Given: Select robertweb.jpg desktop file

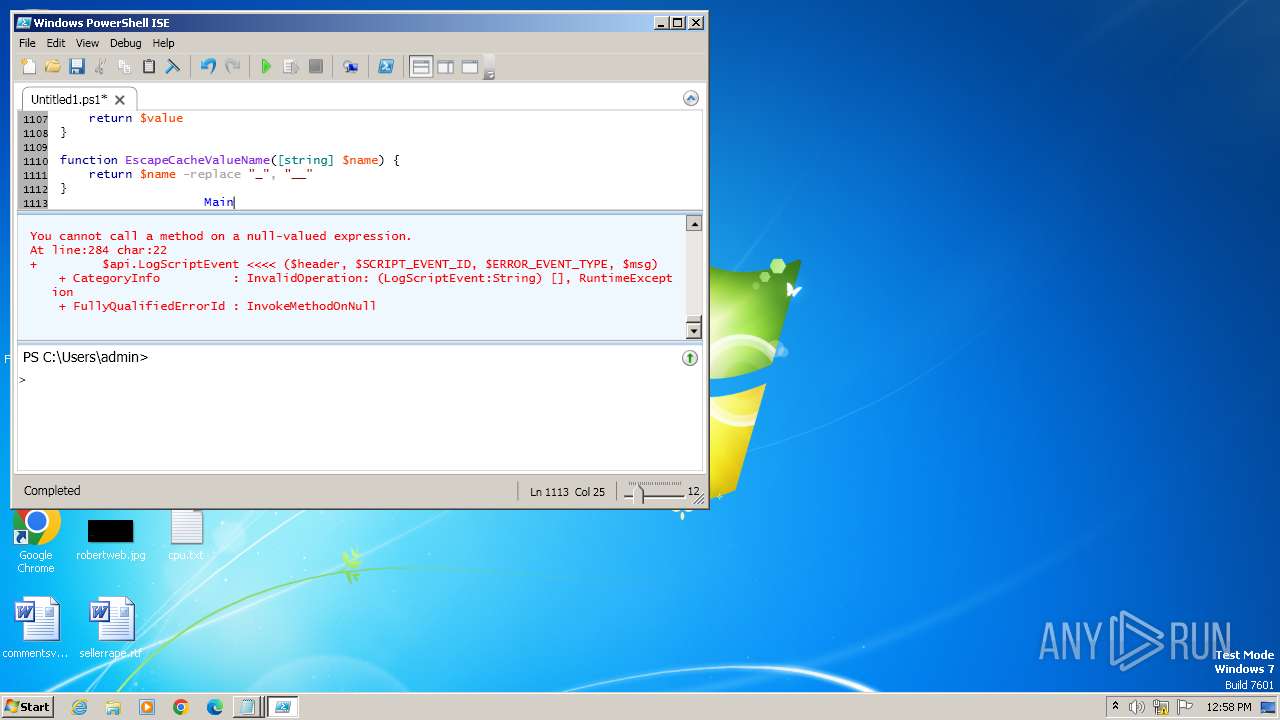Looking at the screenshot, I should click(x=110, y=540).
